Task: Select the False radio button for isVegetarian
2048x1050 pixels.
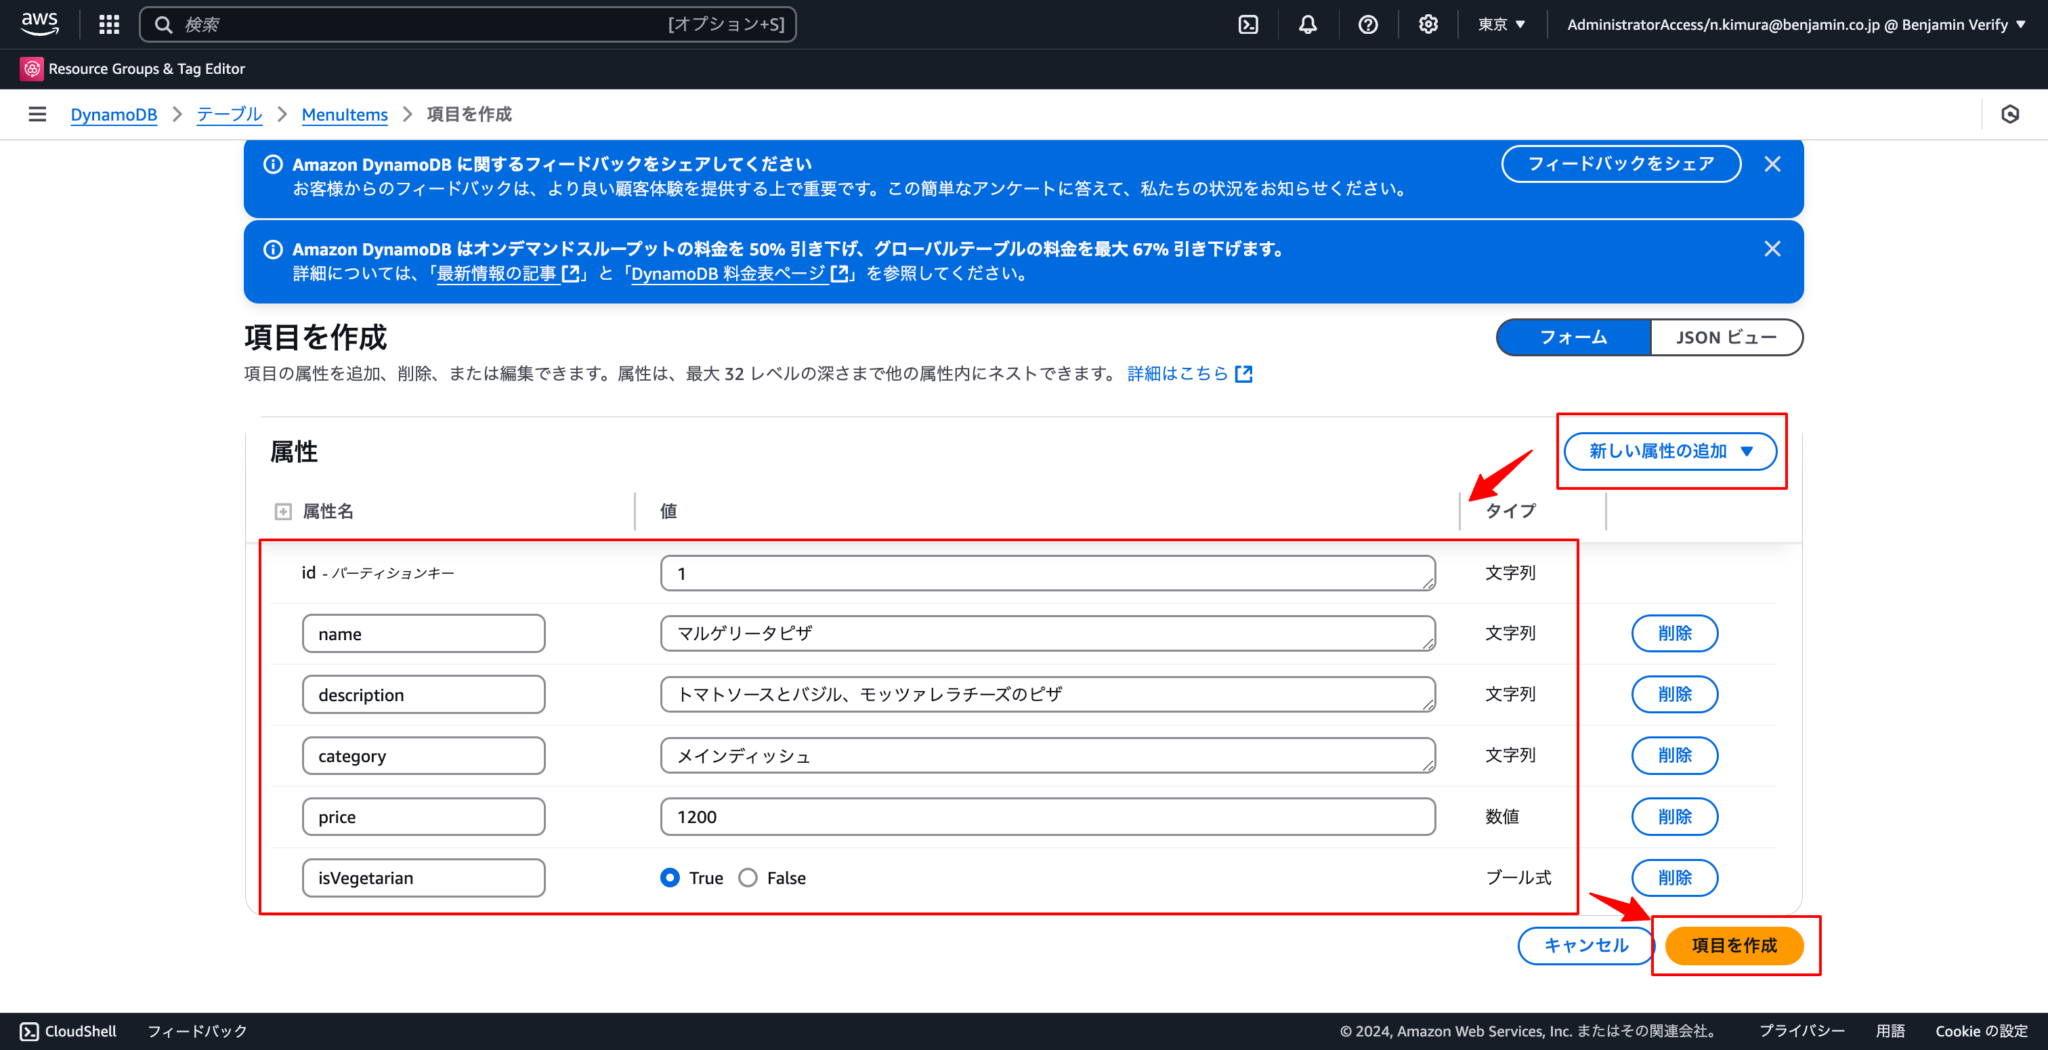Action: click(x=748, y=877)
